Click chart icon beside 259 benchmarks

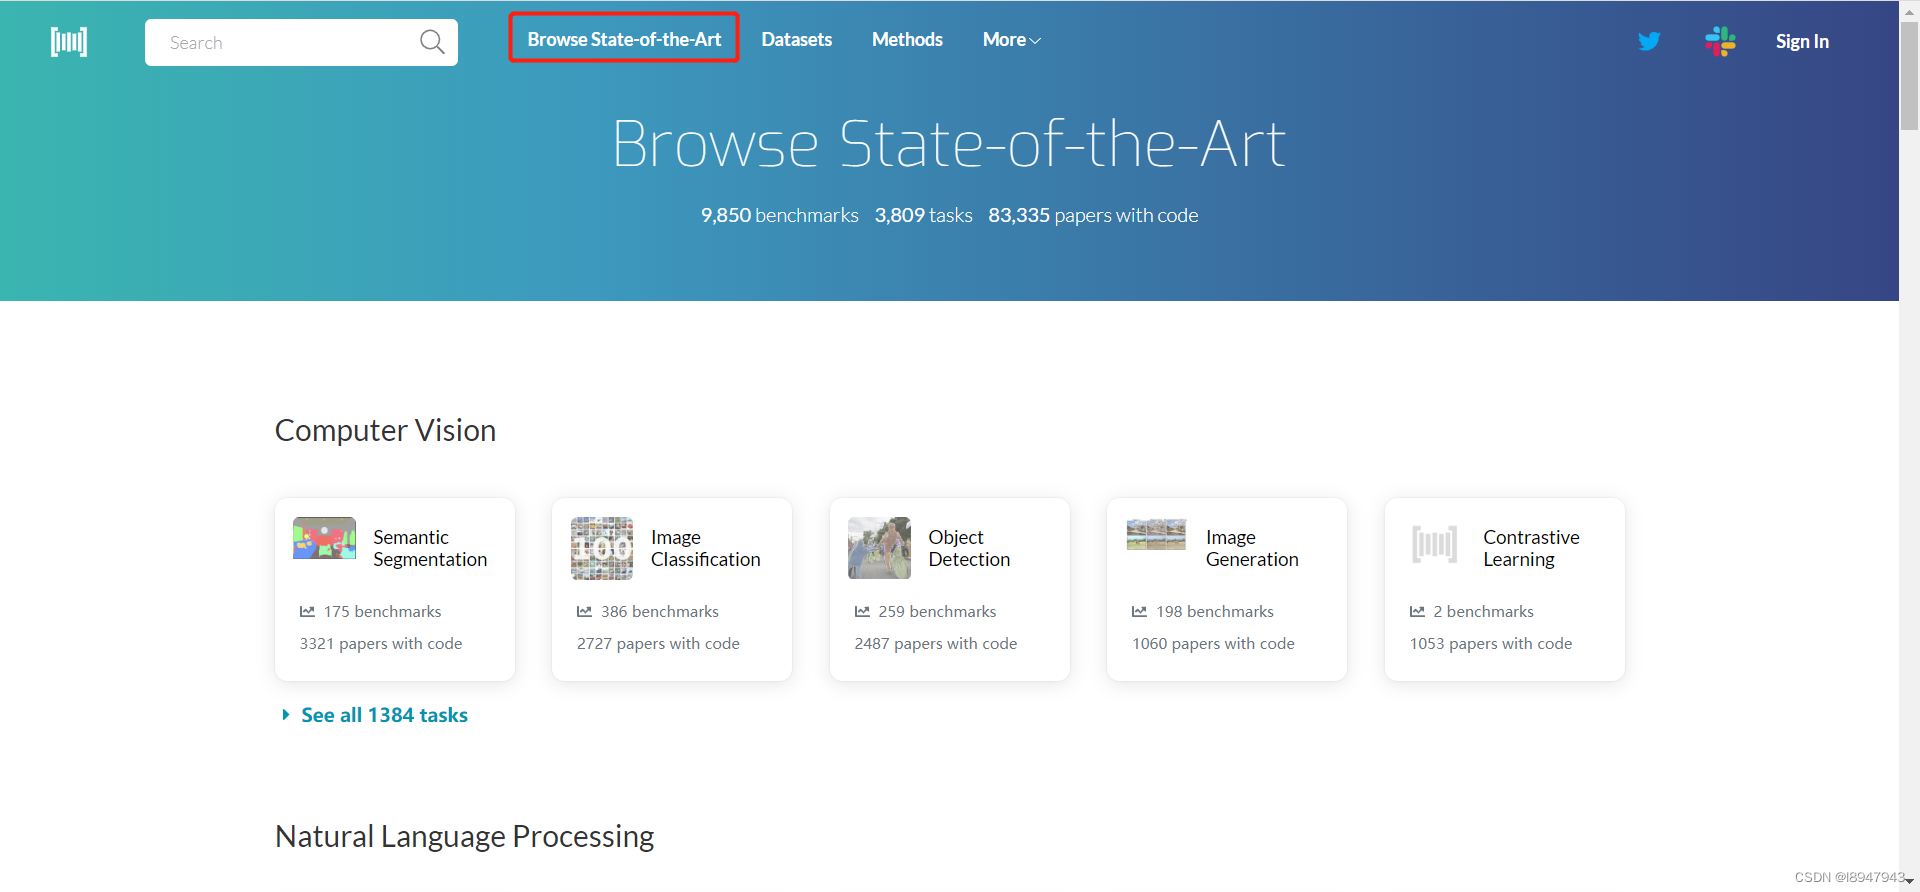coord(862,611)
